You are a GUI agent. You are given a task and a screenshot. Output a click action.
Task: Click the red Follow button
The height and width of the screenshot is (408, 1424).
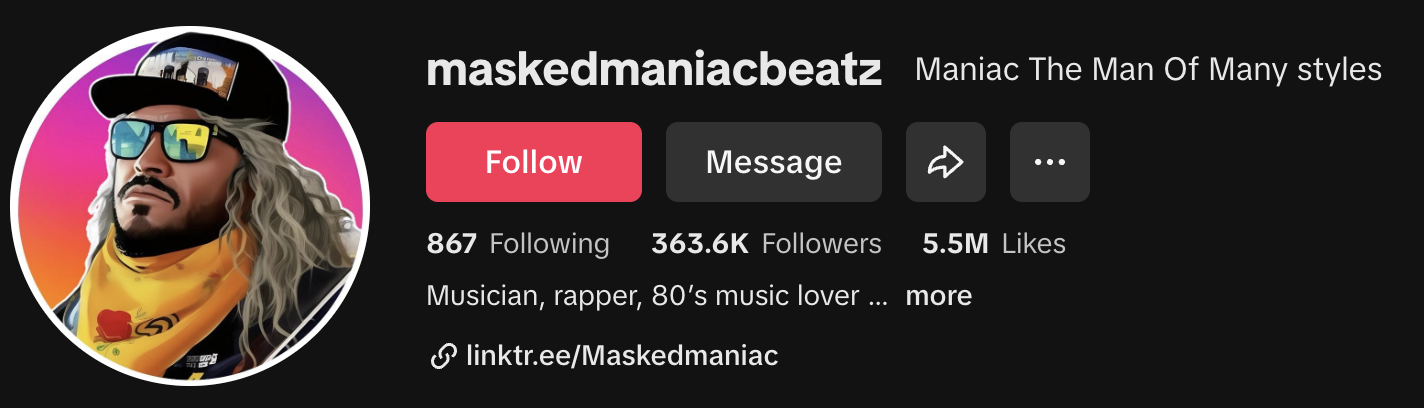tap(534, 162)
